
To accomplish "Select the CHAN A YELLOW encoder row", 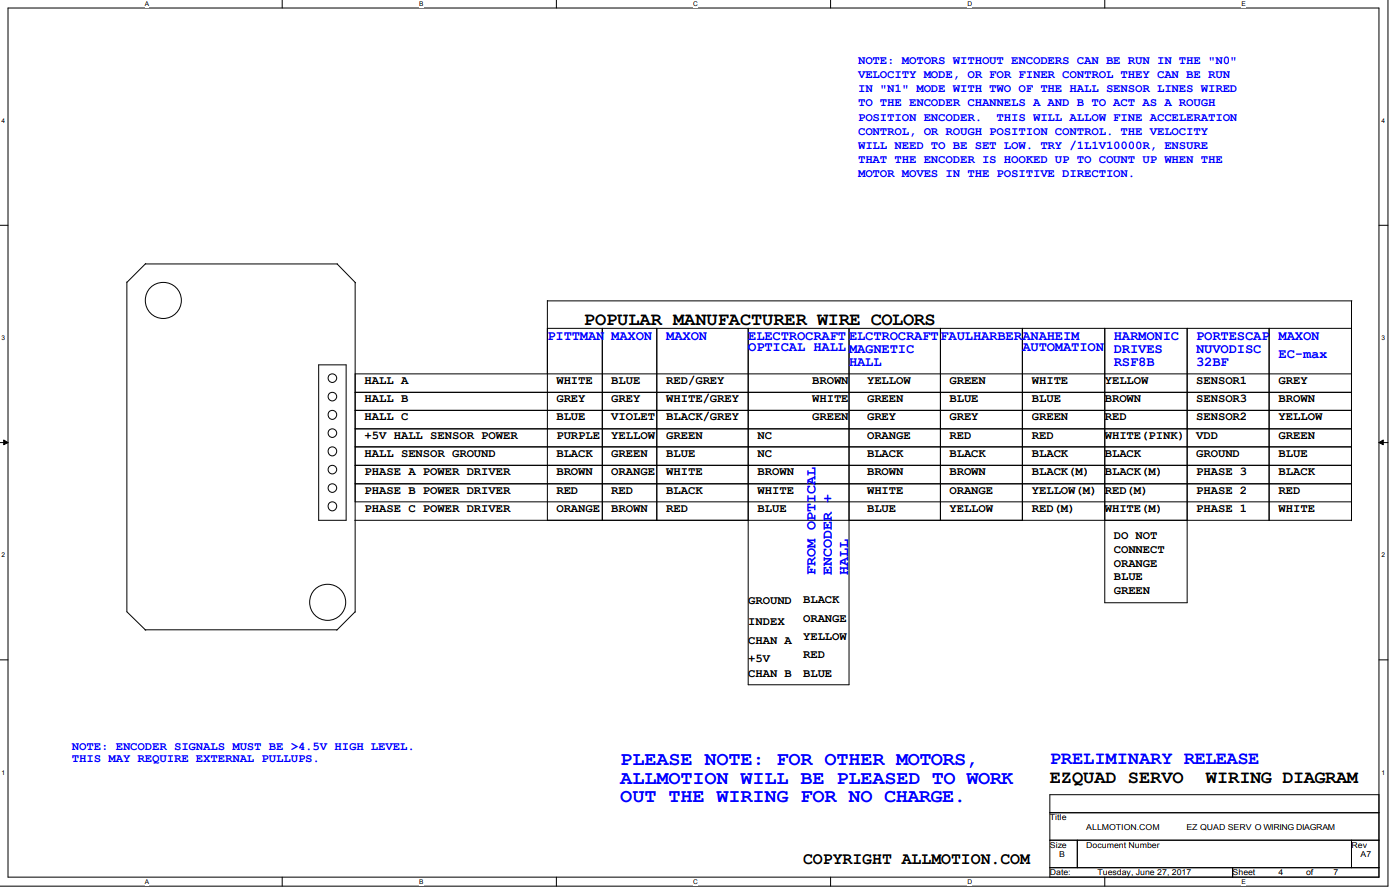I will pos(798,639).
